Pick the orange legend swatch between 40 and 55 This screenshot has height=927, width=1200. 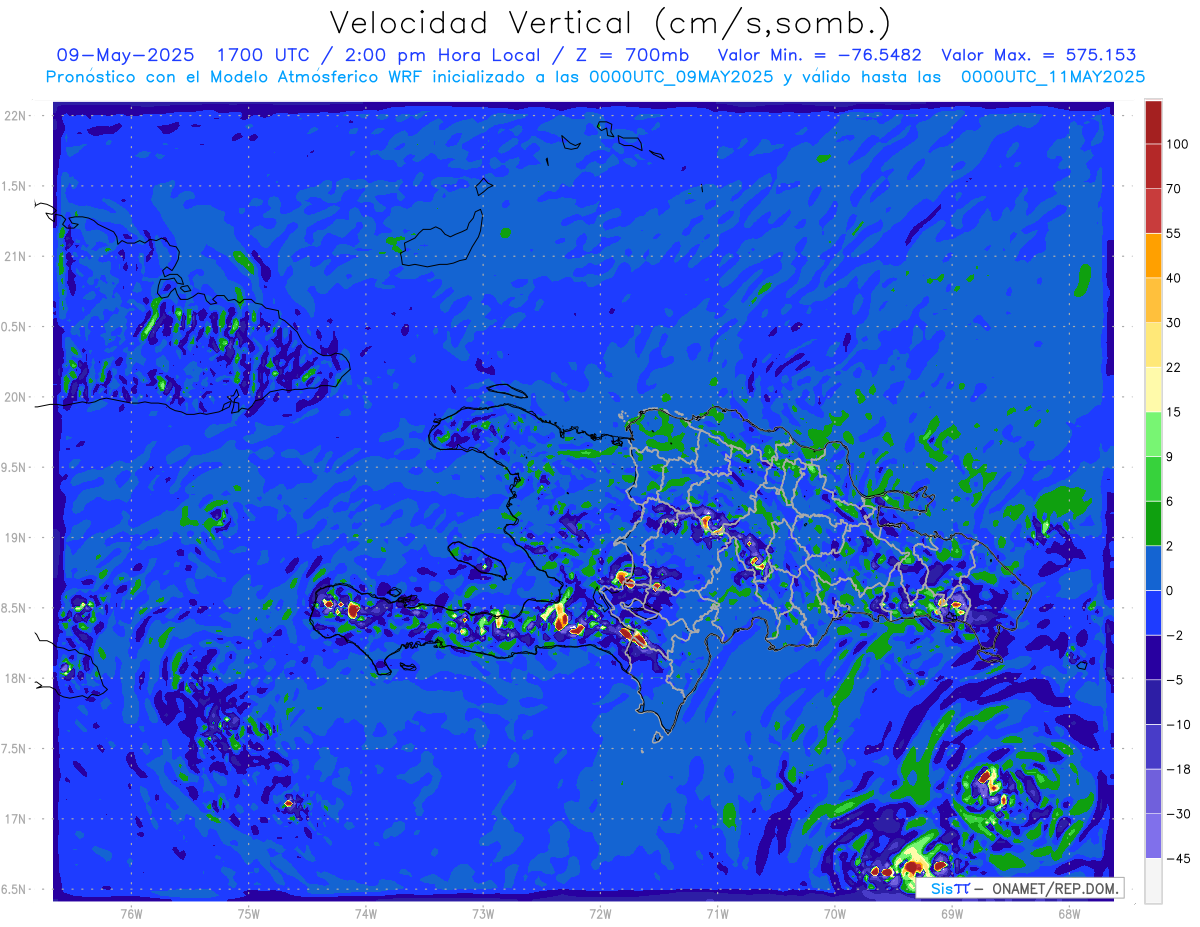[1153, 255]
